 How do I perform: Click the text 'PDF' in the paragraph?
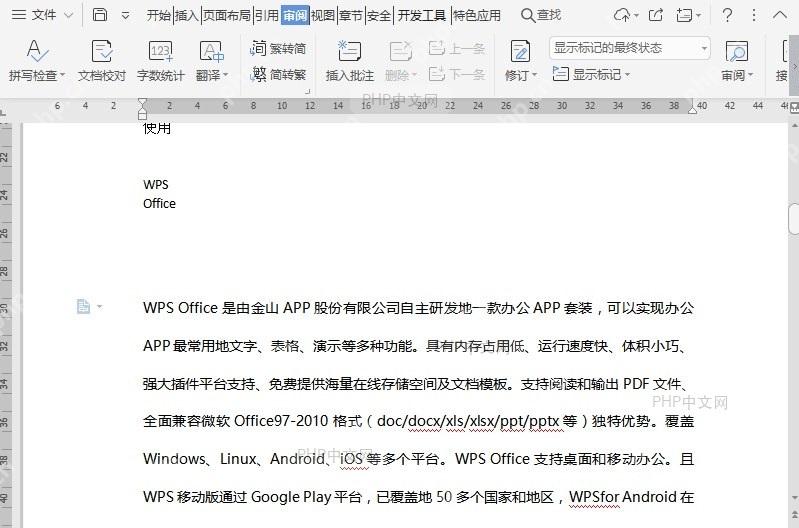(x=636, y=384)
